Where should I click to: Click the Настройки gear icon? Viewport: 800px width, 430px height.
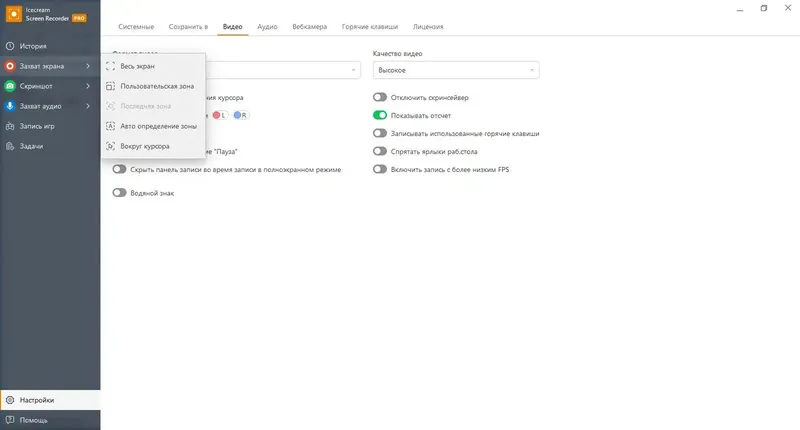[x=10, y=400]
